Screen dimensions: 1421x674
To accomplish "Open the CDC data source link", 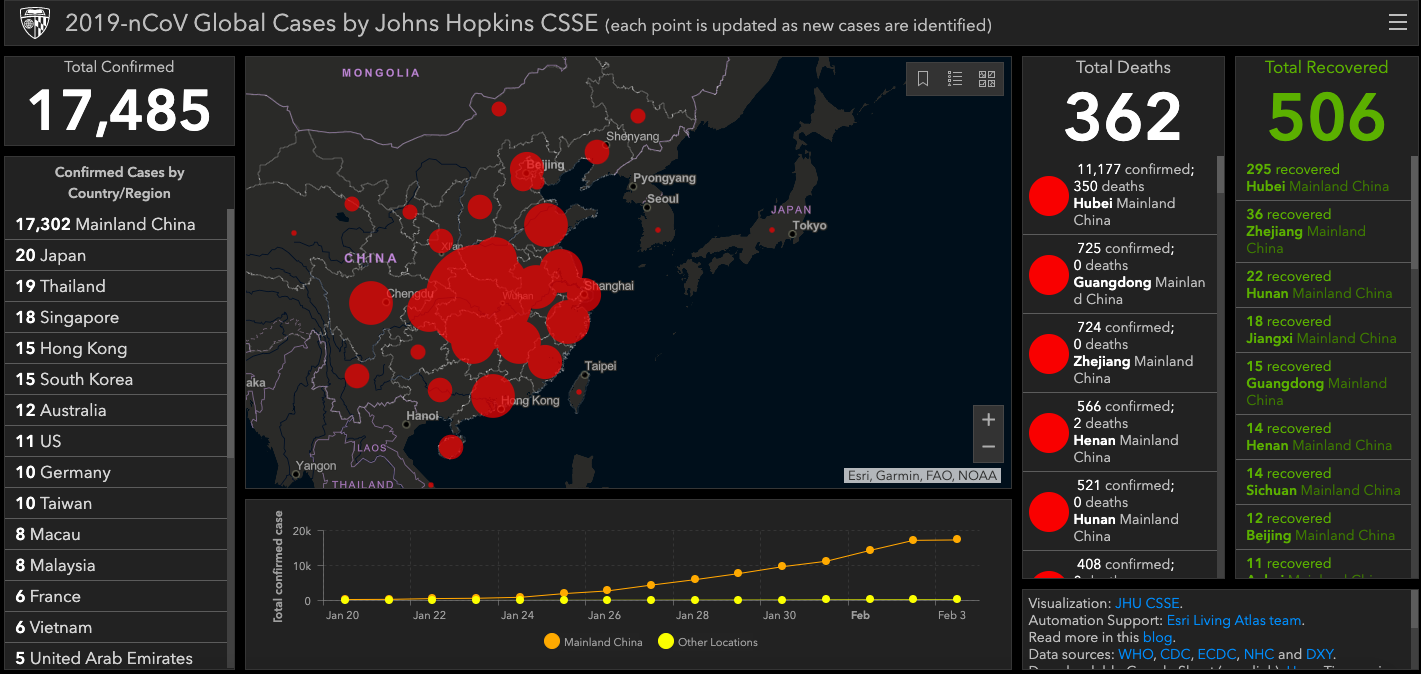I will [1174, 654].
